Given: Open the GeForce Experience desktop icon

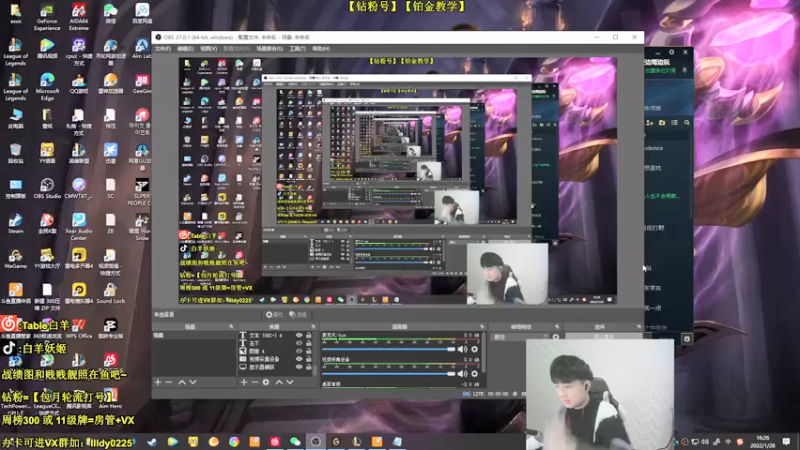Looking at the screenshot, I should (47, 17).
